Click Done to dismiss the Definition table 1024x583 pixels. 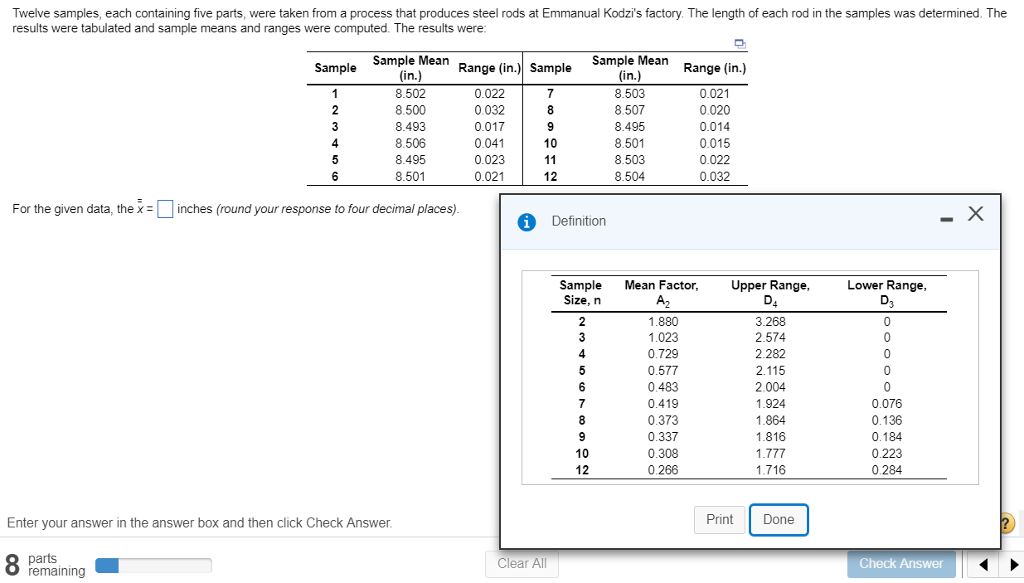pos(779,519)
